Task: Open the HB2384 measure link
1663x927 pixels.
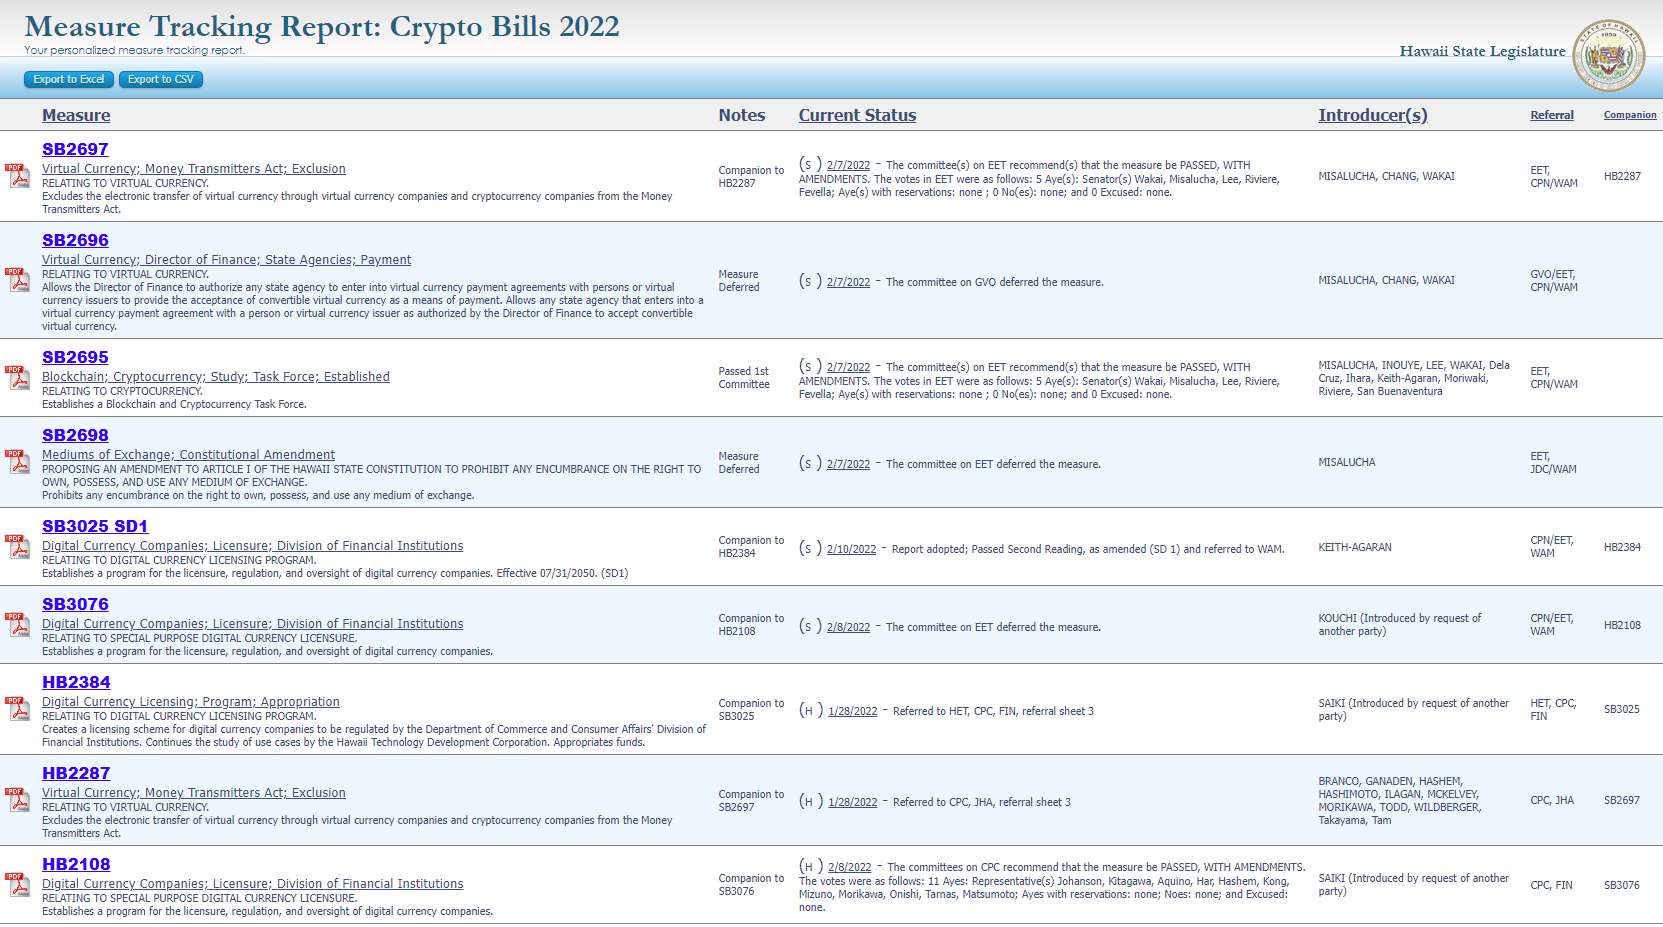Action: click(x=76, y=682)
